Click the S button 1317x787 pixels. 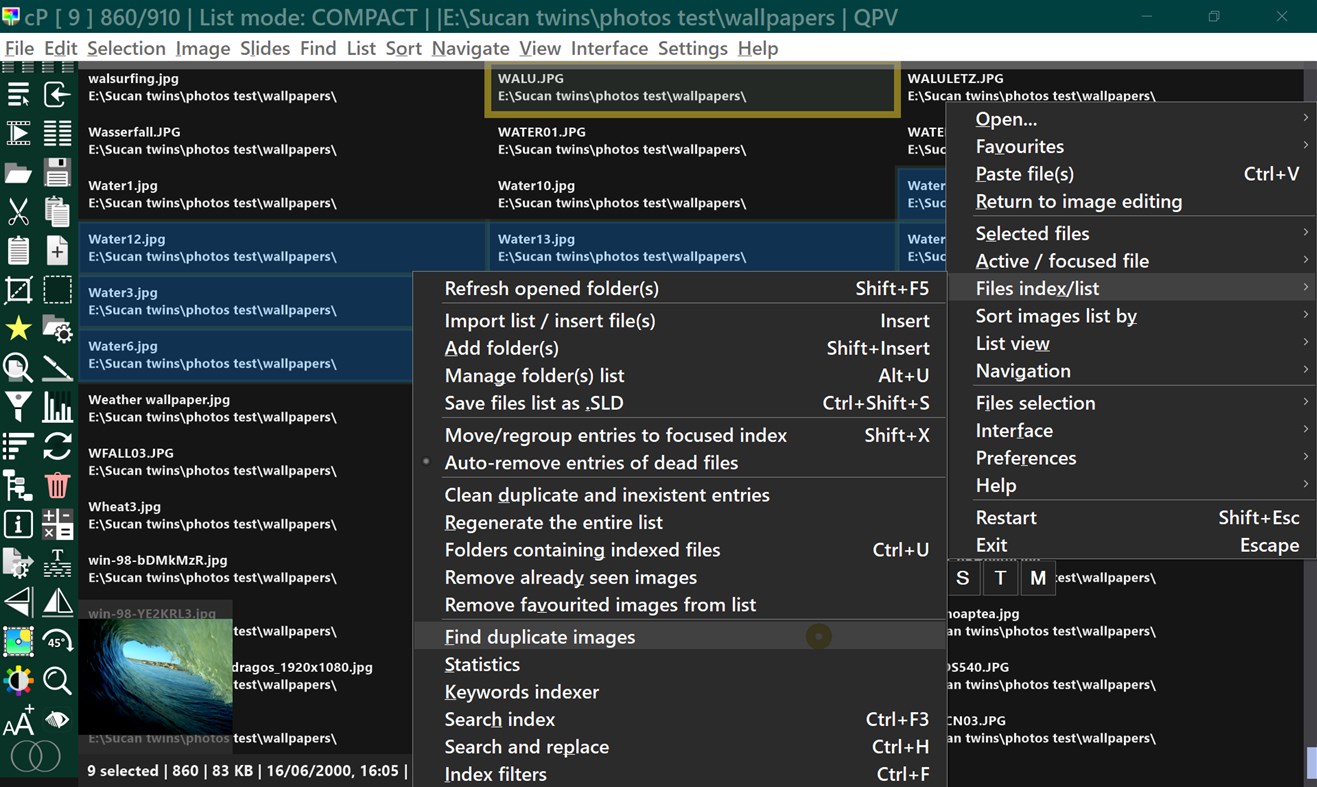click(963, 578)
